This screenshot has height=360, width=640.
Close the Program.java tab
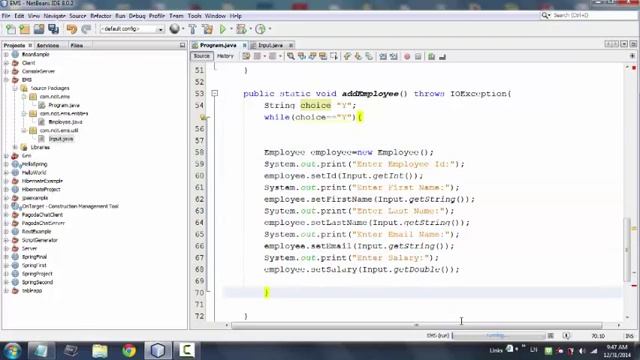click(x=244, y=45)
